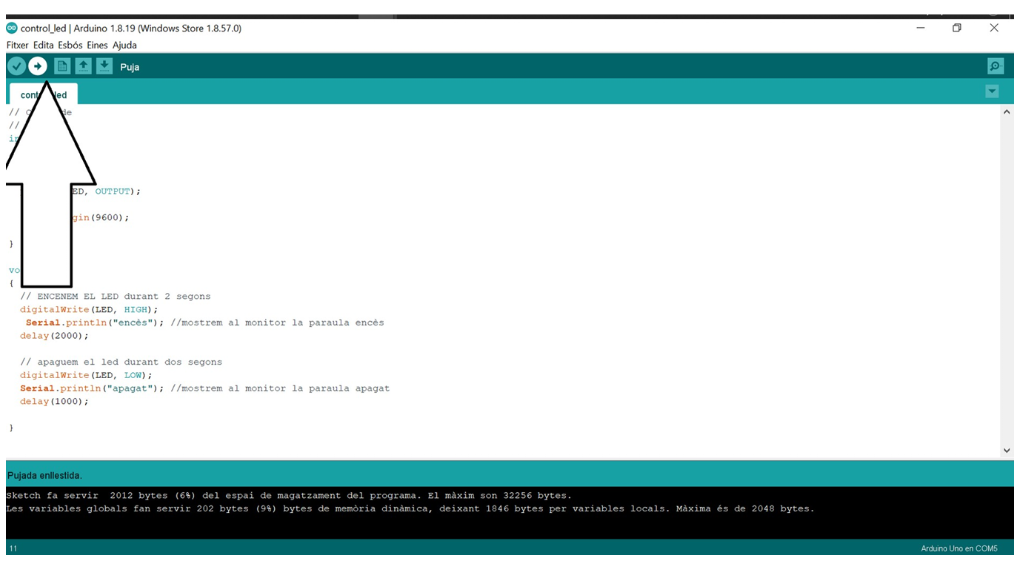Click the Arduino Uno en COM5 status text
This screenshot has width=1027, height=574.
point(958,549)
